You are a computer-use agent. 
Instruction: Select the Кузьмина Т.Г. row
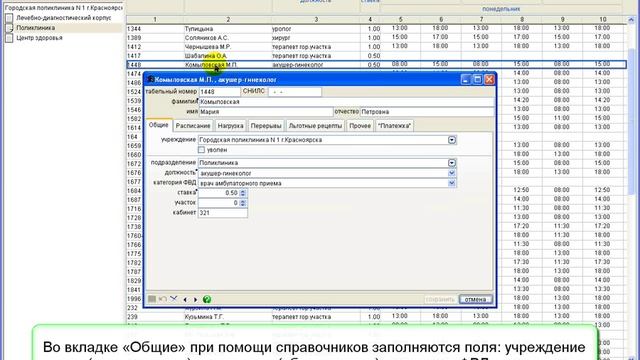pos(376,317)
